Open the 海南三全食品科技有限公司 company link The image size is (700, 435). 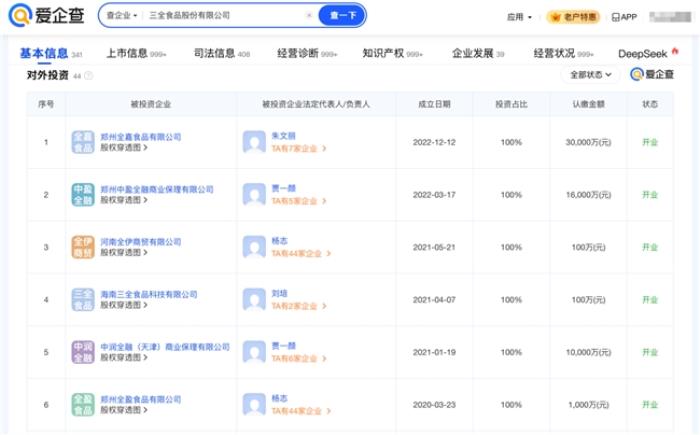point(149,294)
